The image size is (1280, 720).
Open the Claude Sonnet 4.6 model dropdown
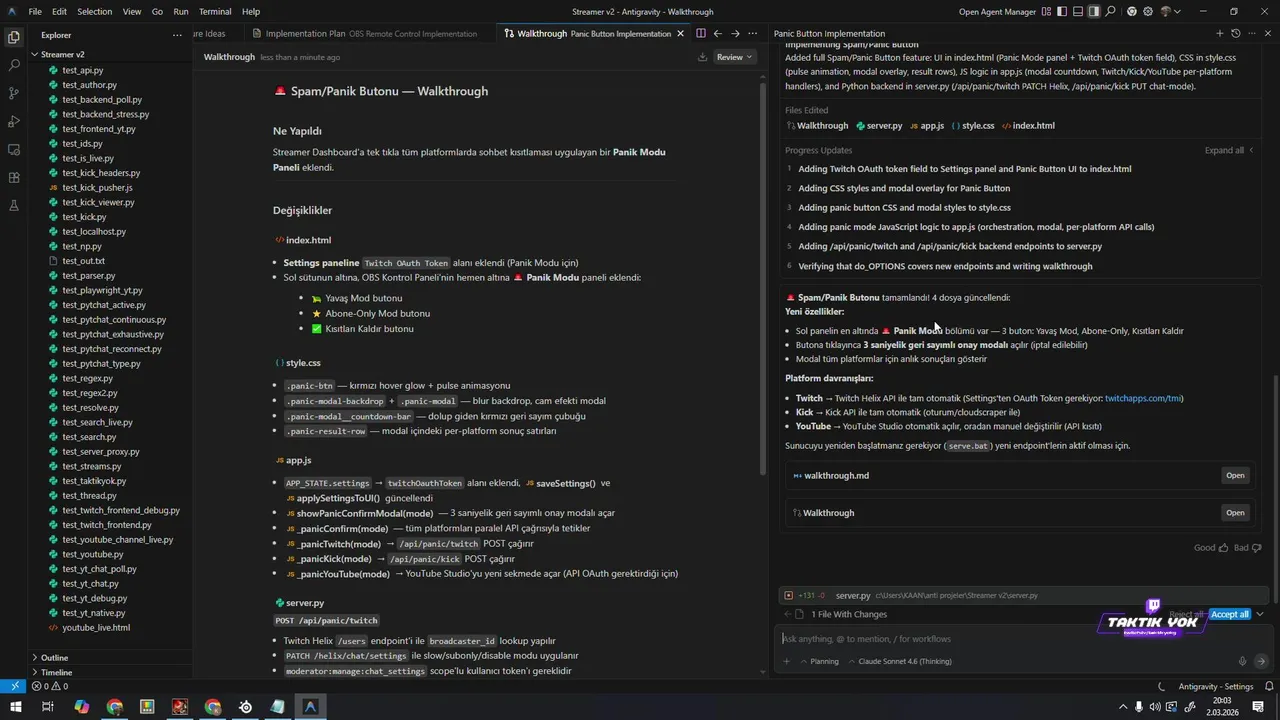899,661
